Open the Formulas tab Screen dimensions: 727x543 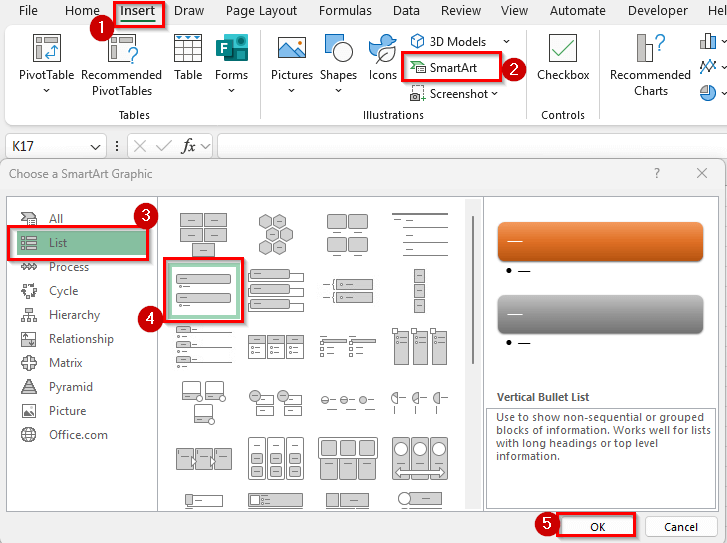(345, 11)
